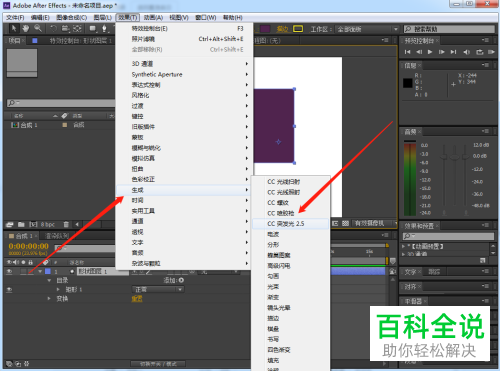The image size is (500, 371).
Task: Click the search help input field
Action: (449, 29)
